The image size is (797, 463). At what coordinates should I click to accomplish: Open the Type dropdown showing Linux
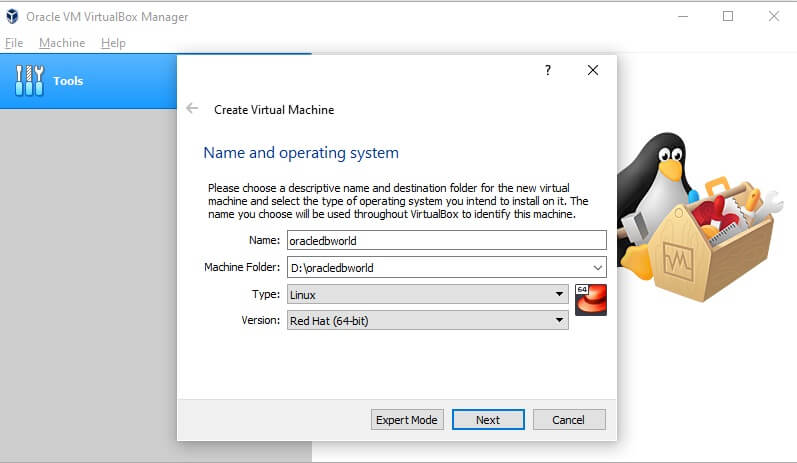tap(427, 294)
